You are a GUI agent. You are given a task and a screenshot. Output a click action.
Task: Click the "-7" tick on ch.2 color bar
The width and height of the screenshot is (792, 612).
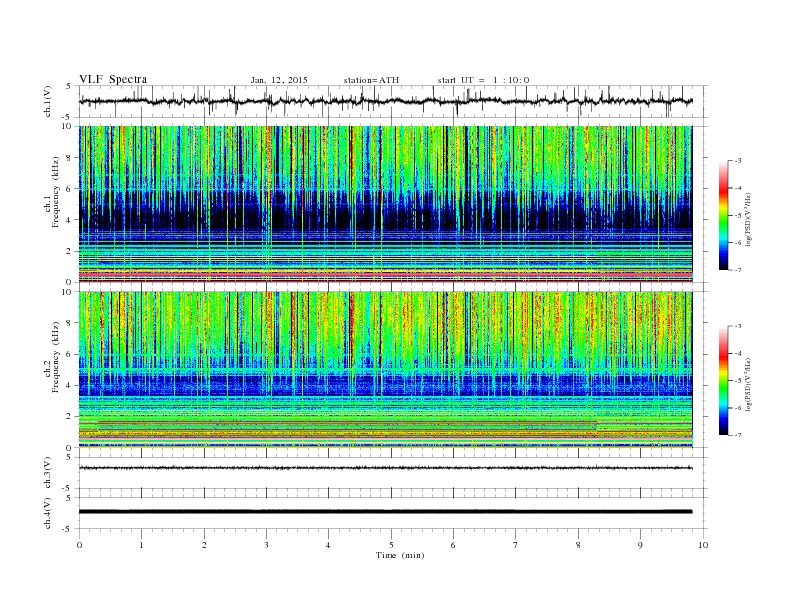[x=738, y=435]
